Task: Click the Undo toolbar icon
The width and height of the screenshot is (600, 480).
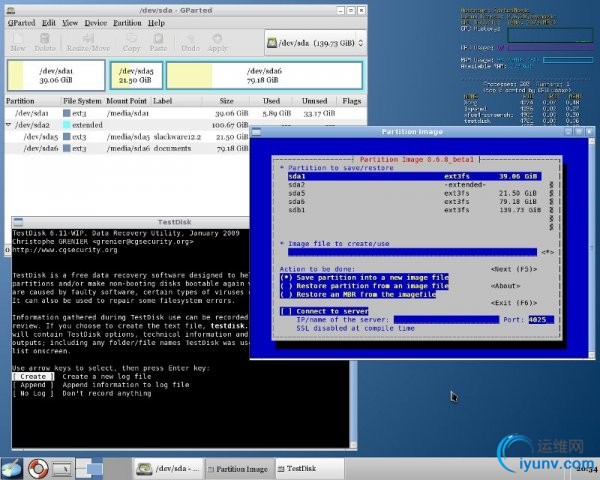Action: click(x=191, y=41)
